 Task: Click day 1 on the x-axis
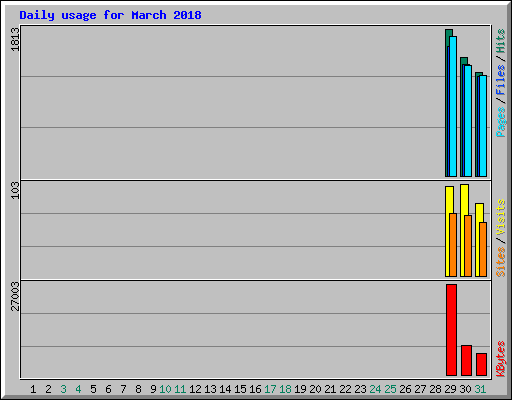[x=33, y=389]
